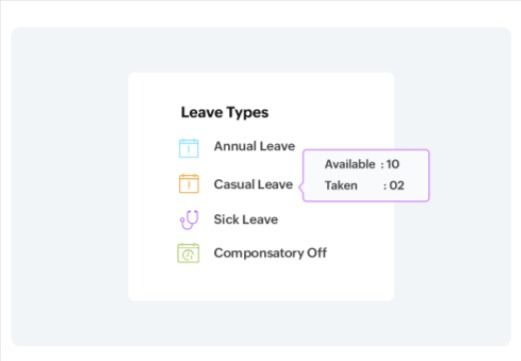Viewport: 521px width, 361px height.
Task: Select the Casual Leave text label
Action: 253,184
